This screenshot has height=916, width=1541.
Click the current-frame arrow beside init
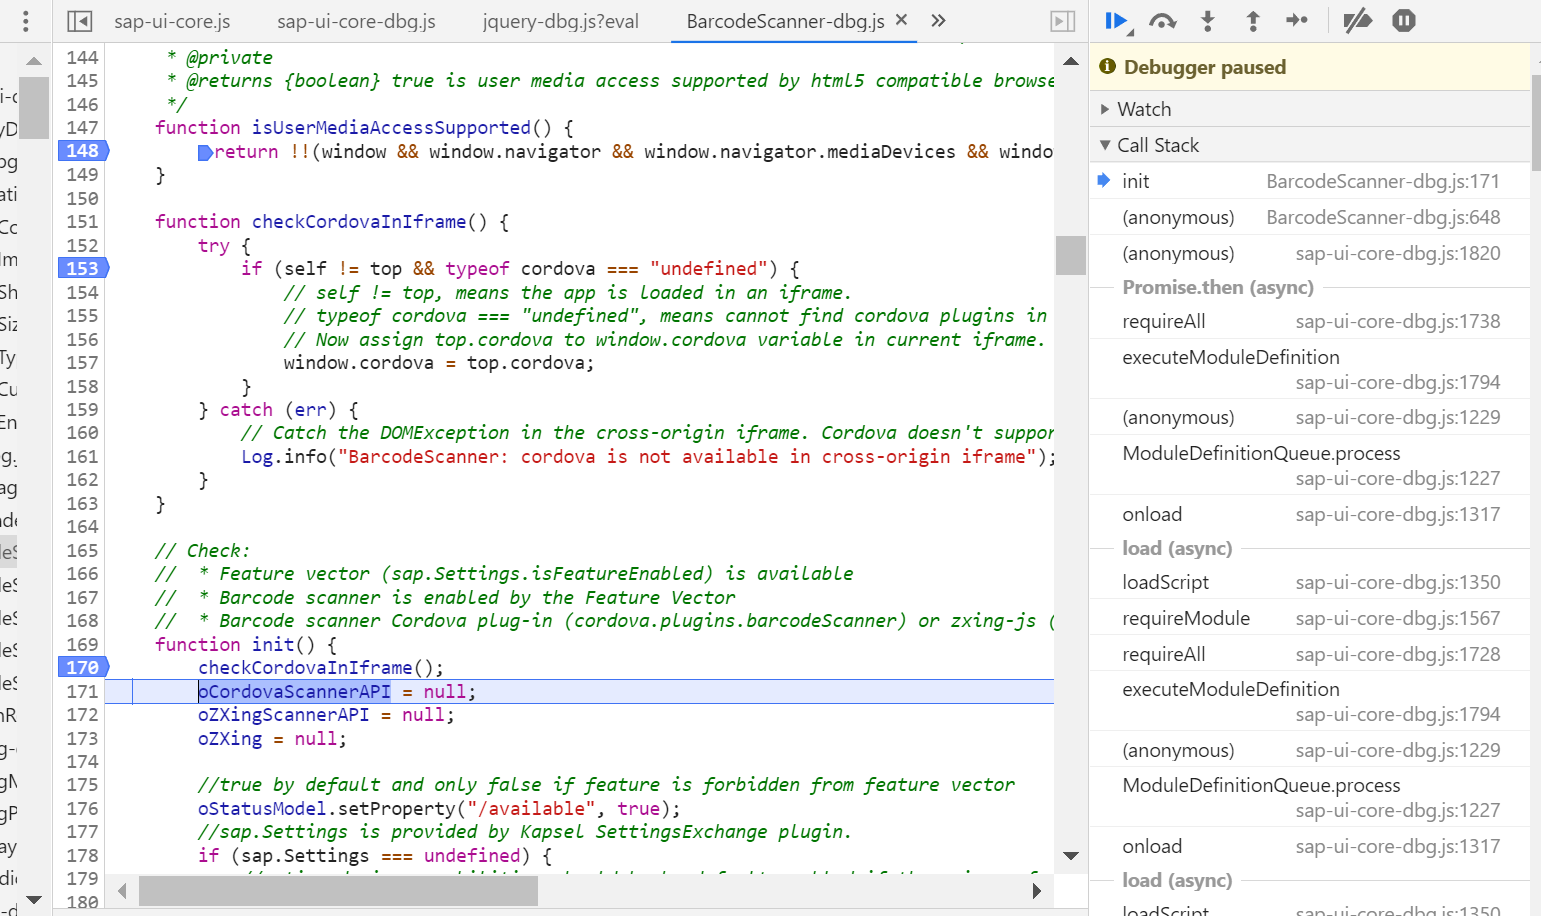(x=1104, y=180)
